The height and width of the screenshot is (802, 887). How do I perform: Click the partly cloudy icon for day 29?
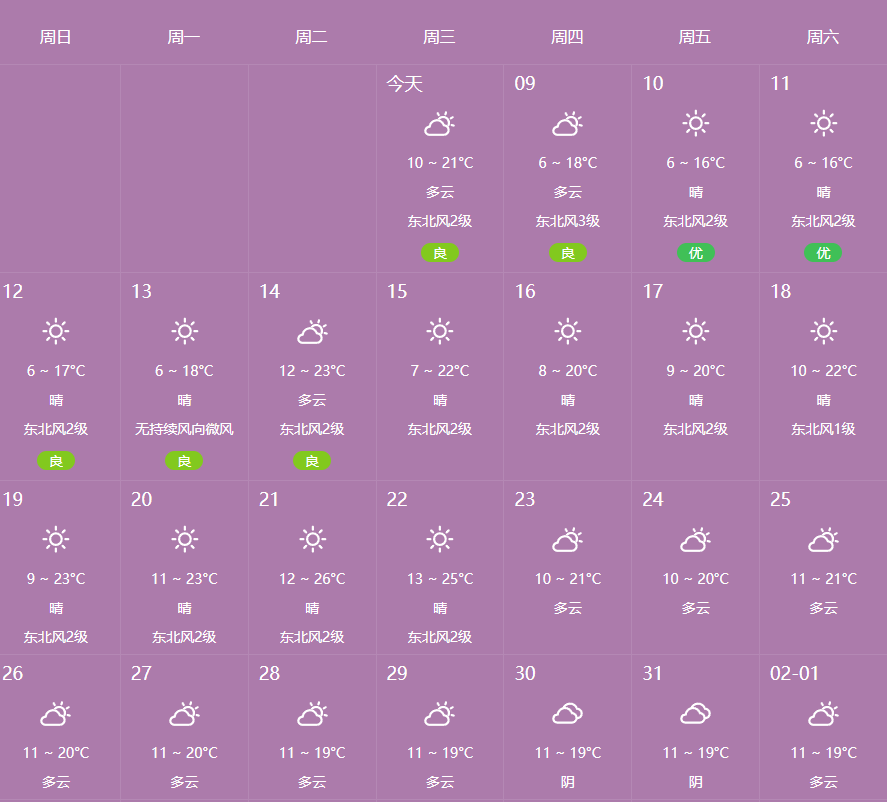coord(440,714)
